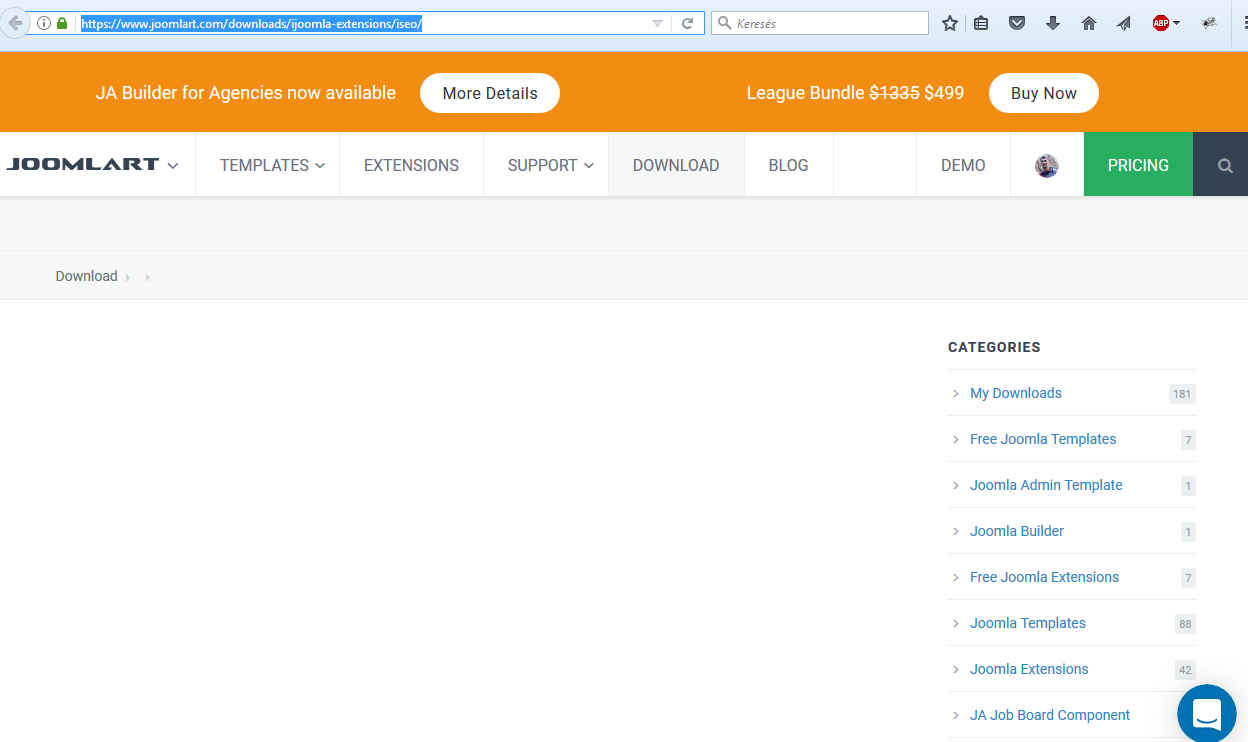Image resolution: width=1248 pixels, height=742 pixels.
Task: Open Joomla Builder category
Action: click(x=1017, y=531)
